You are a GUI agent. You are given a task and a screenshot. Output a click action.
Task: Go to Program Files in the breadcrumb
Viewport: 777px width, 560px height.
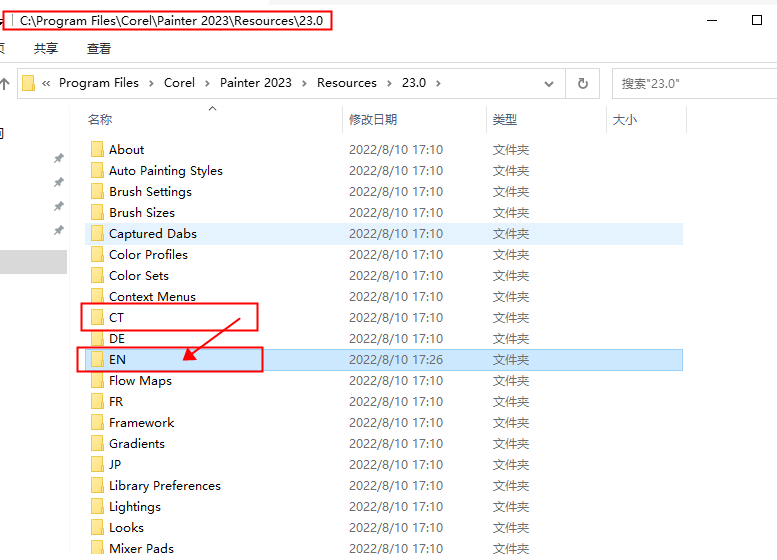pos(98,83)
